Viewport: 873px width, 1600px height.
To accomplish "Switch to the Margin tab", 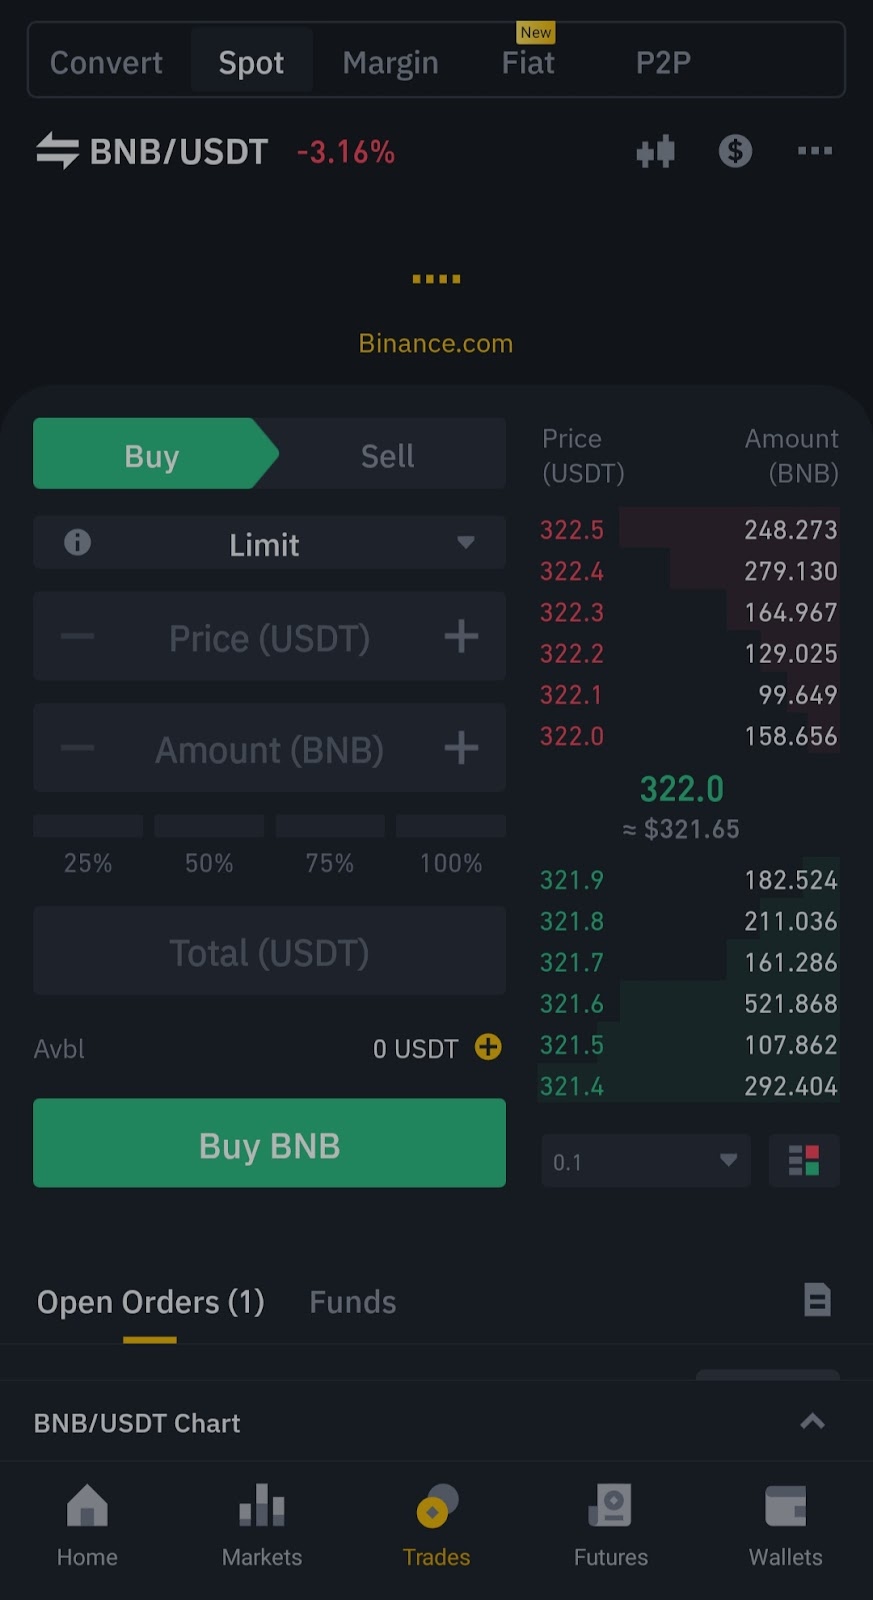I will click(x=390, y=63).
